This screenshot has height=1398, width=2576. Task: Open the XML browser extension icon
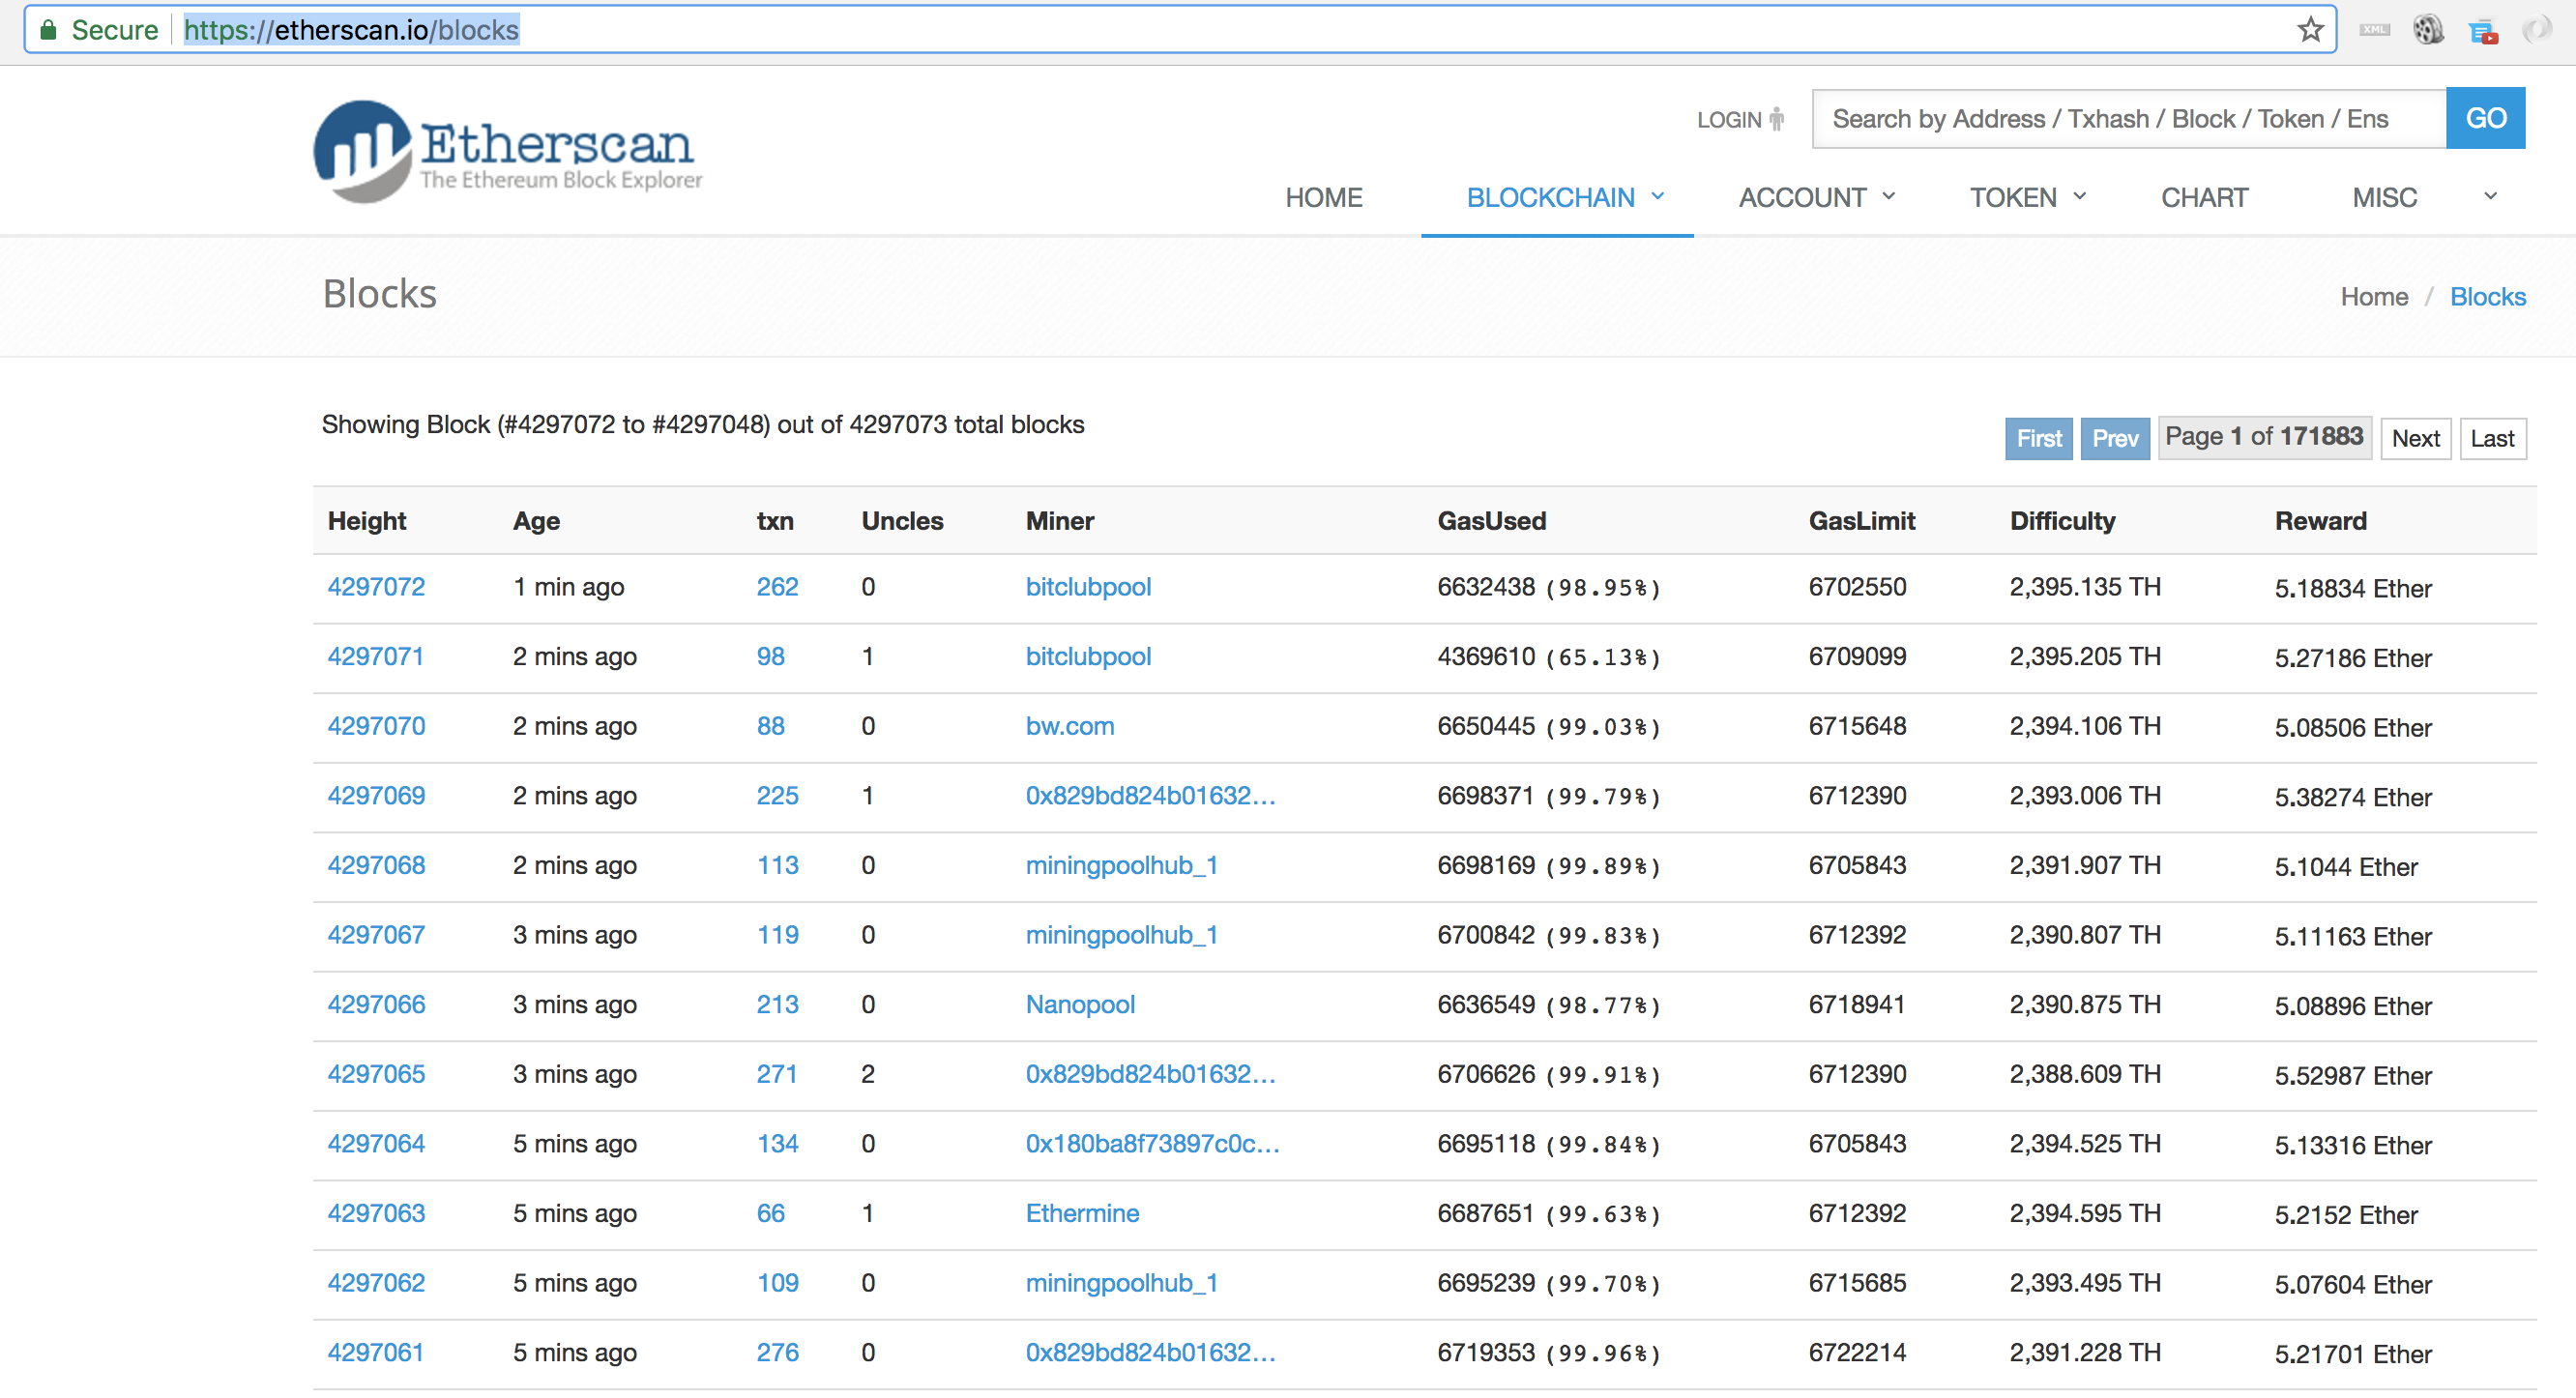[2374, 30]
